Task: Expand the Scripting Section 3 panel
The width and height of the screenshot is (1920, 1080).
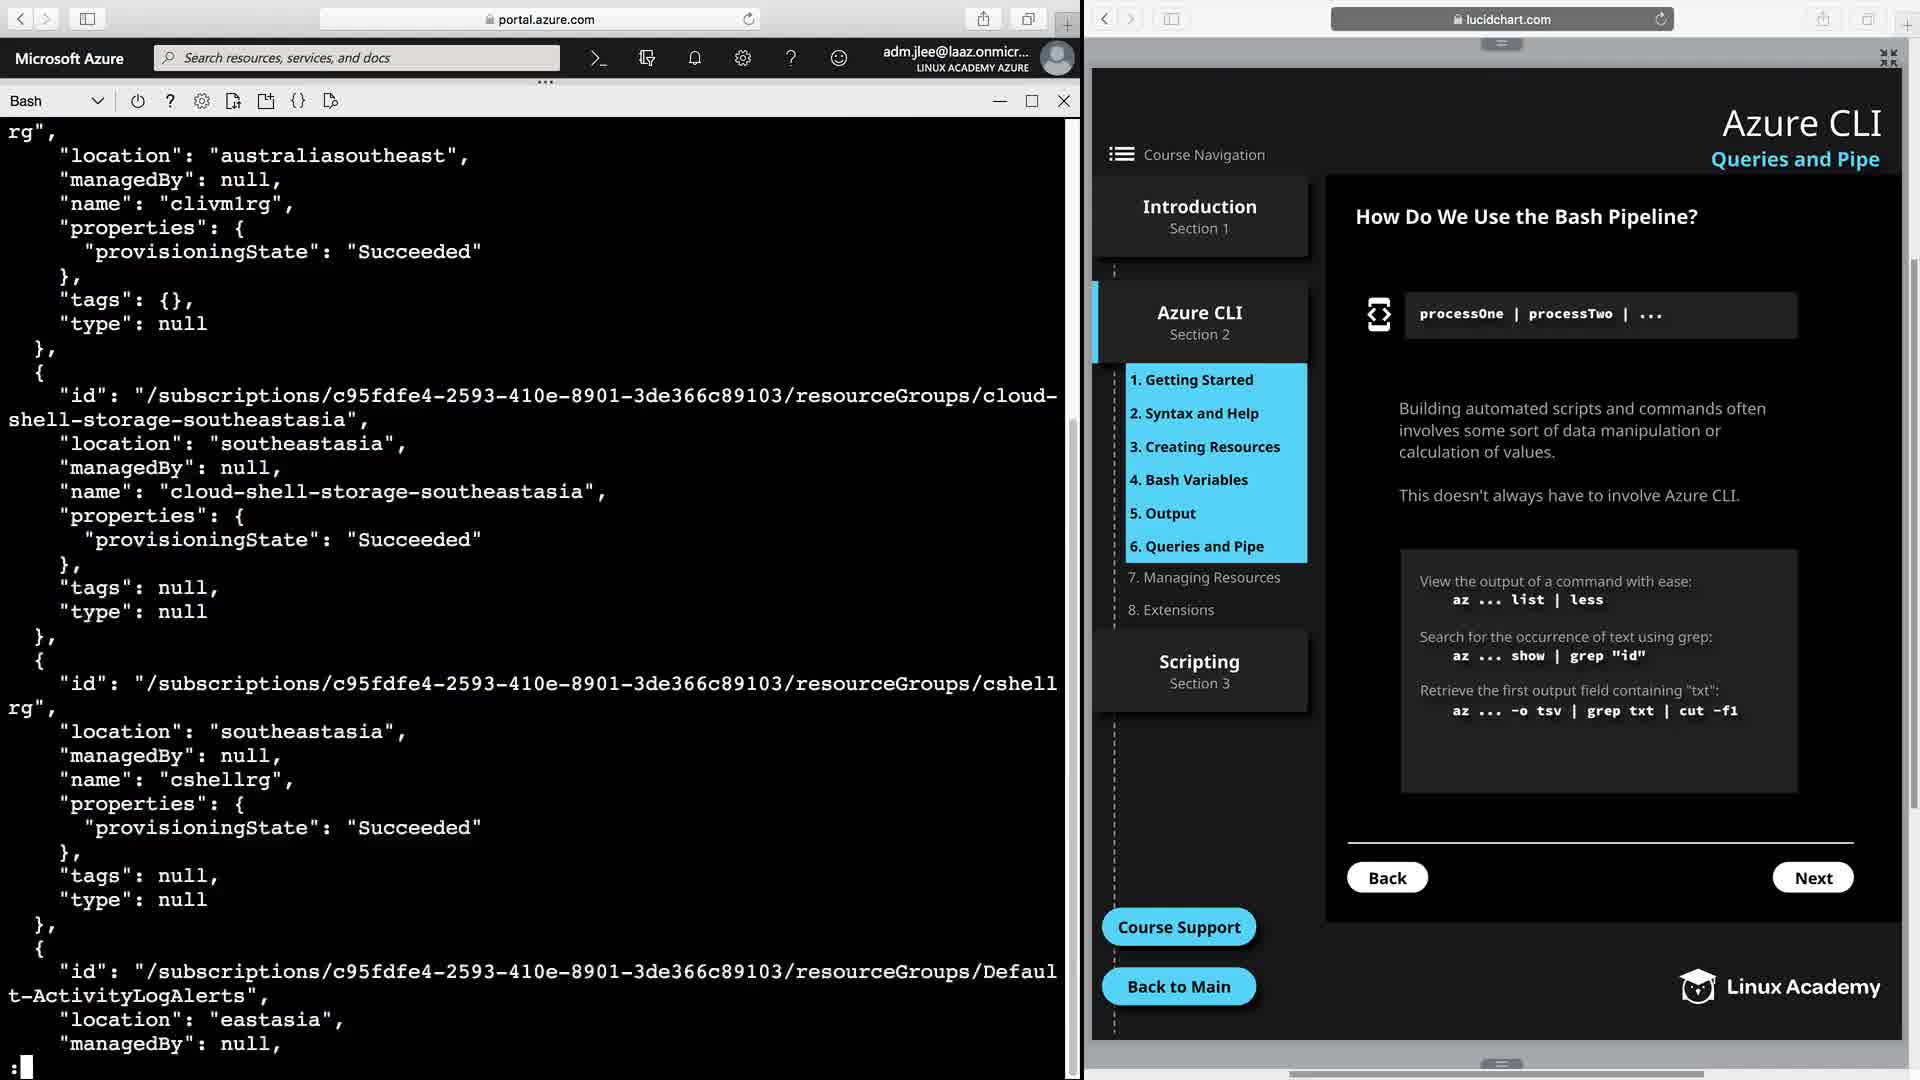Action: click(x=1199, y=671)
